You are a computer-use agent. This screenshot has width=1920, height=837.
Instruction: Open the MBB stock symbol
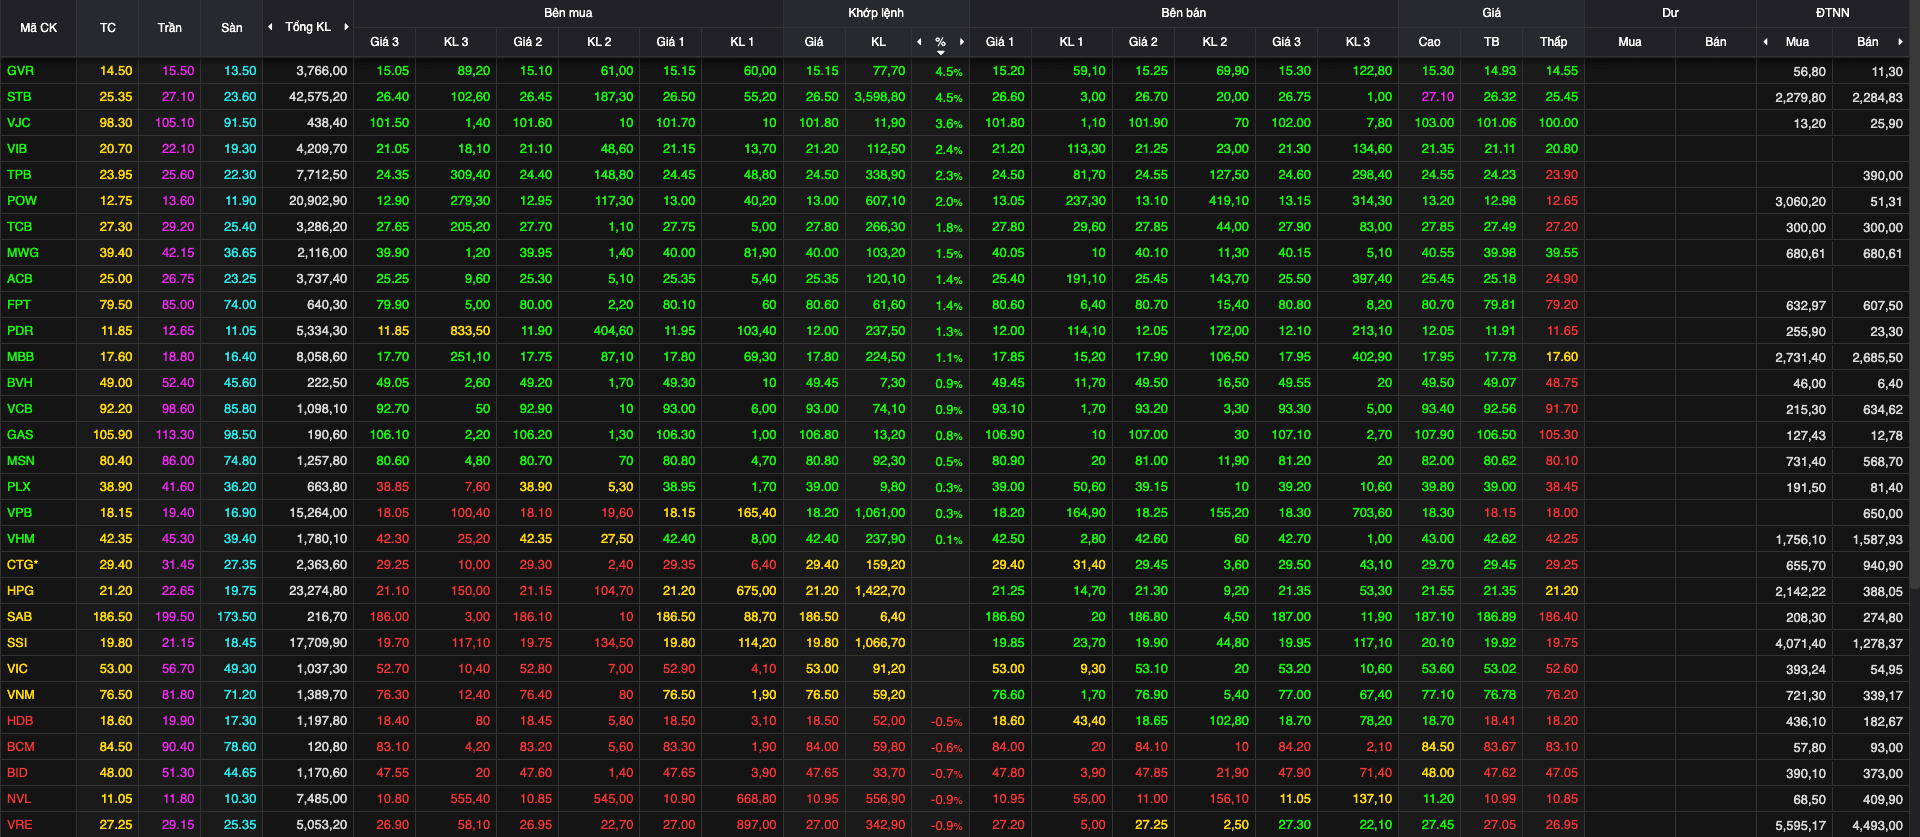click(20, 357)
